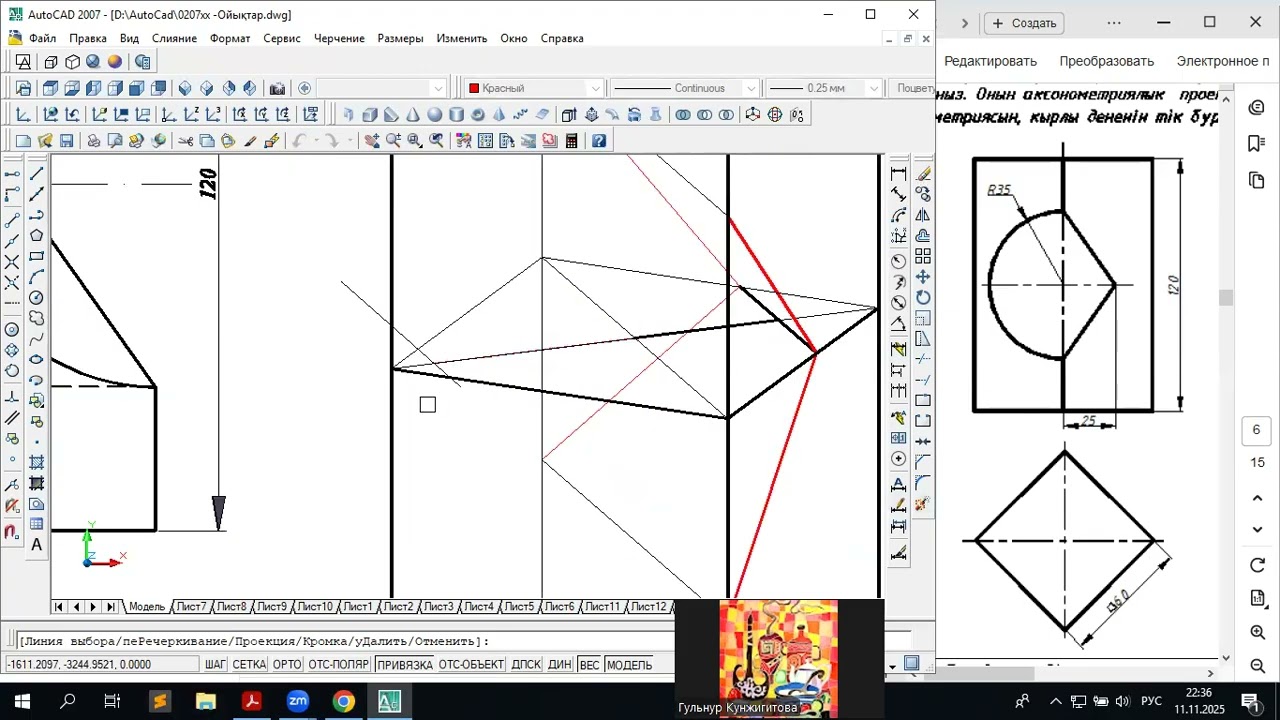Select the Line draw tool
The image size is (1280, 720).
tap(36, 173)
